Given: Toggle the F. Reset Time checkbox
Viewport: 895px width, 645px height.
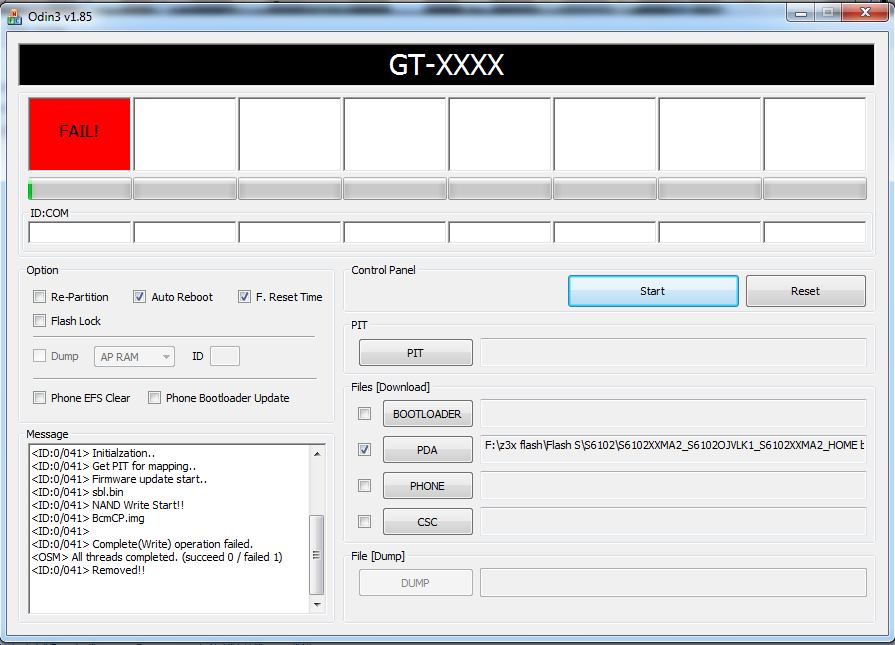Looking at the screenshot, I should click(x=244, y=297).
